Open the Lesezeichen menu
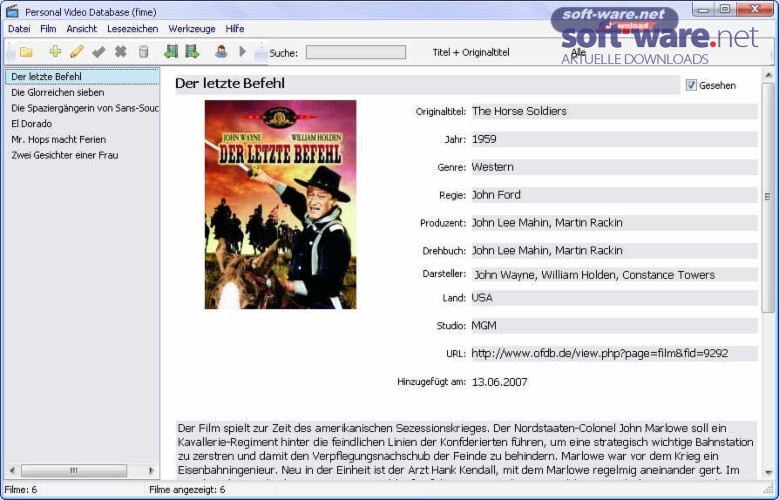Viewport: 779px width, 500px height. pyautogui.click(x=133, y=29)
